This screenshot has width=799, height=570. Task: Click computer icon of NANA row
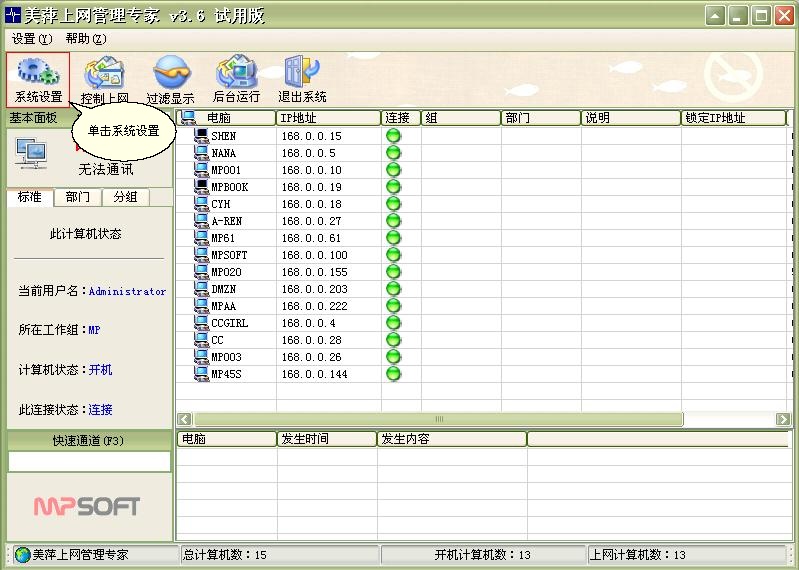coord(201,152)
